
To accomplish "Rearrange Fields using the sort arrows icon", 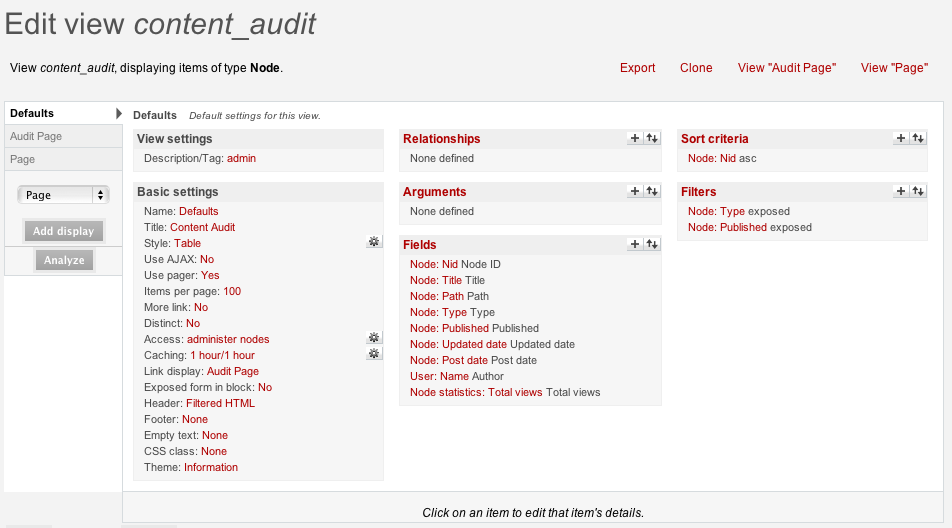I will (652, 244).
